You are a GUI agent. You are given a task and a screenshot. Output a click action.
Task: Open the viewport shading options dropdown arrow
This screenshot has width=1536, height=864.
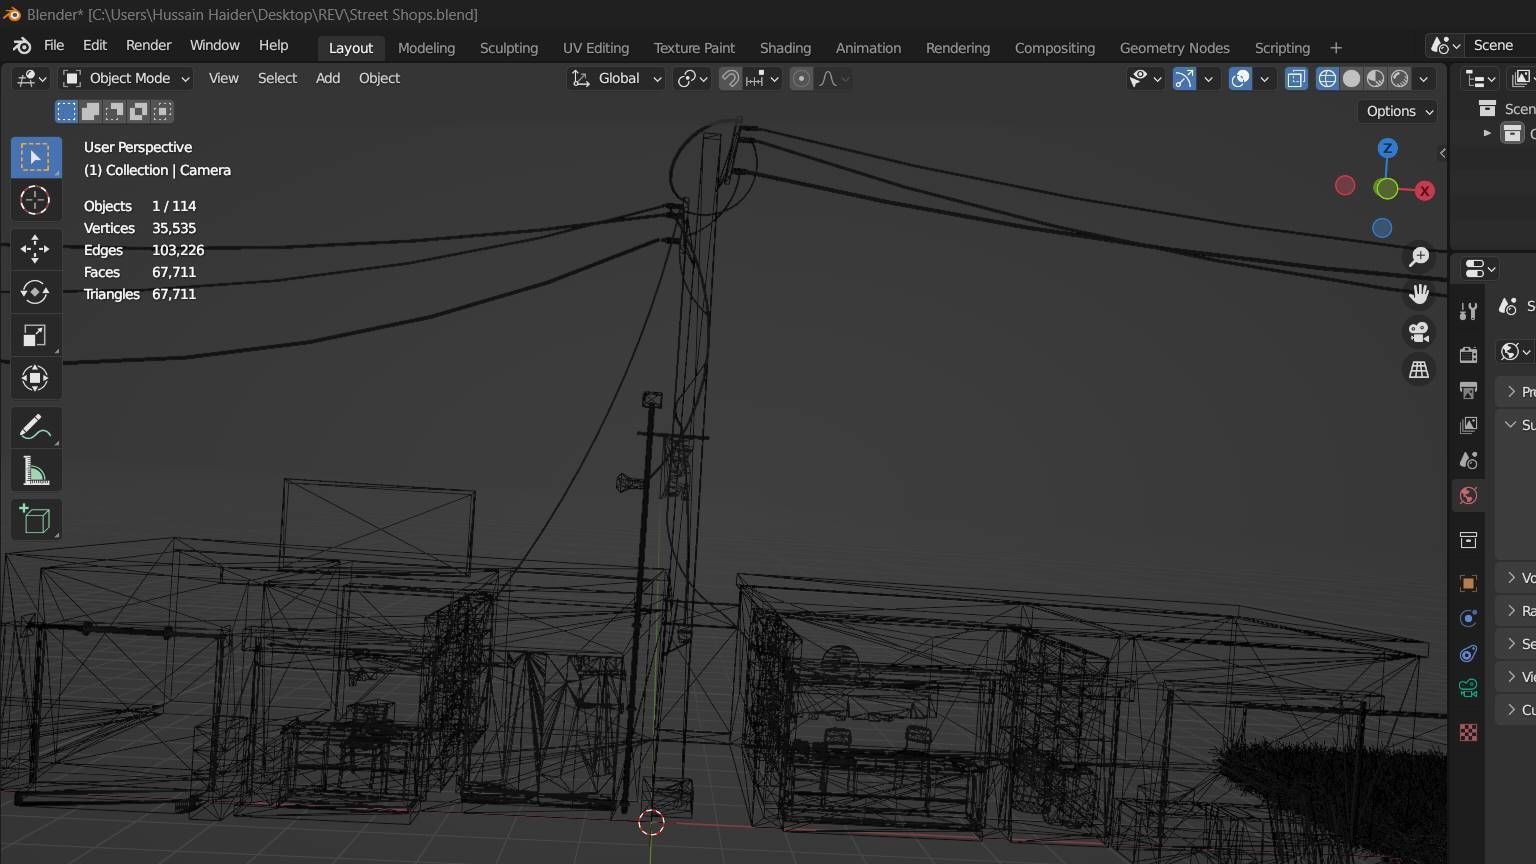point(1424,78)
